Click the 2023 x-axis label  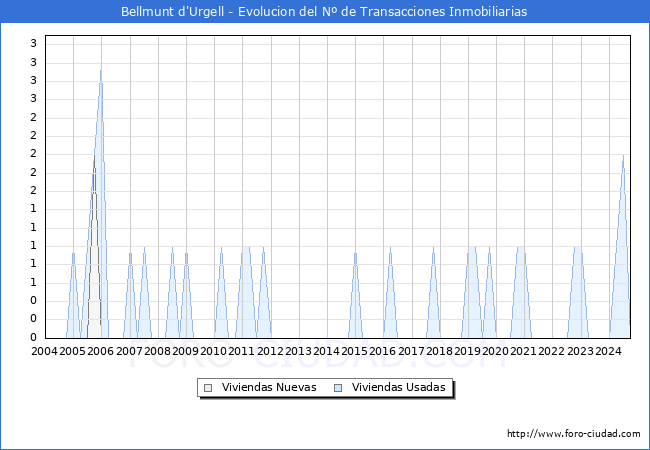[x=580, y=351]
